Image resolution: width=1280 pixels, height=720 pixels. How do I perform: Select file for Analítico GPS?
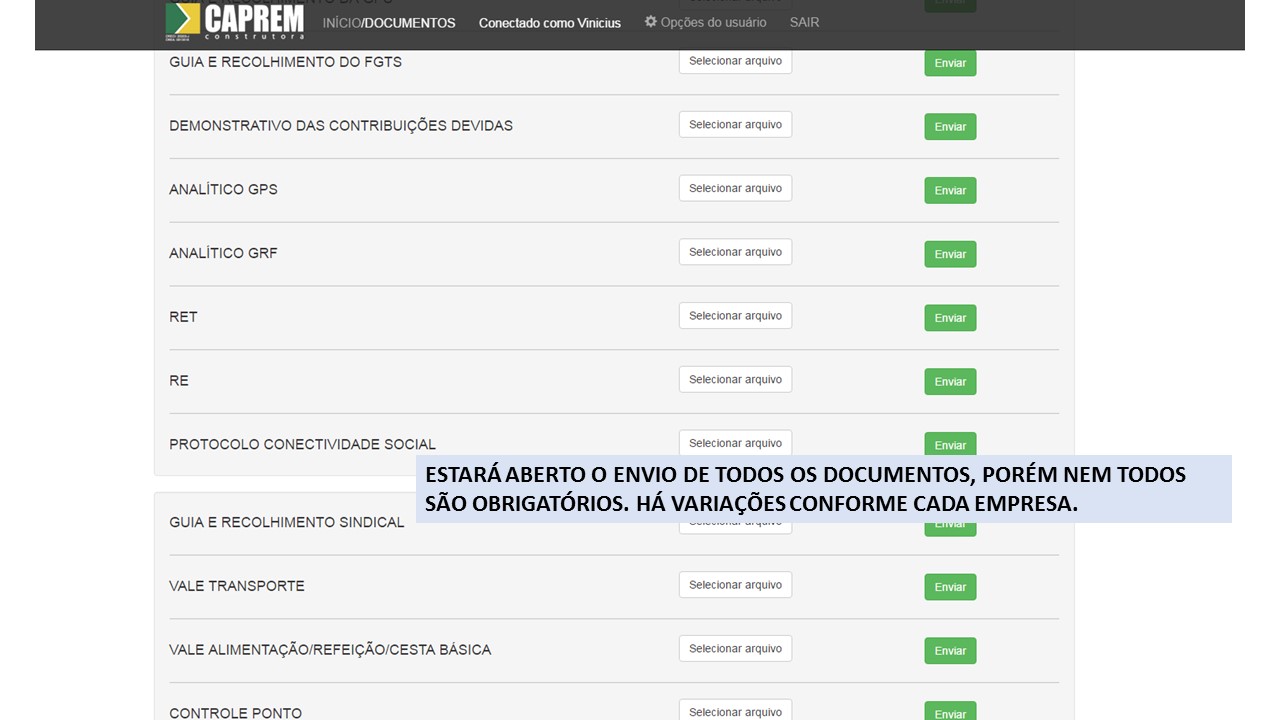pos(735,189)
